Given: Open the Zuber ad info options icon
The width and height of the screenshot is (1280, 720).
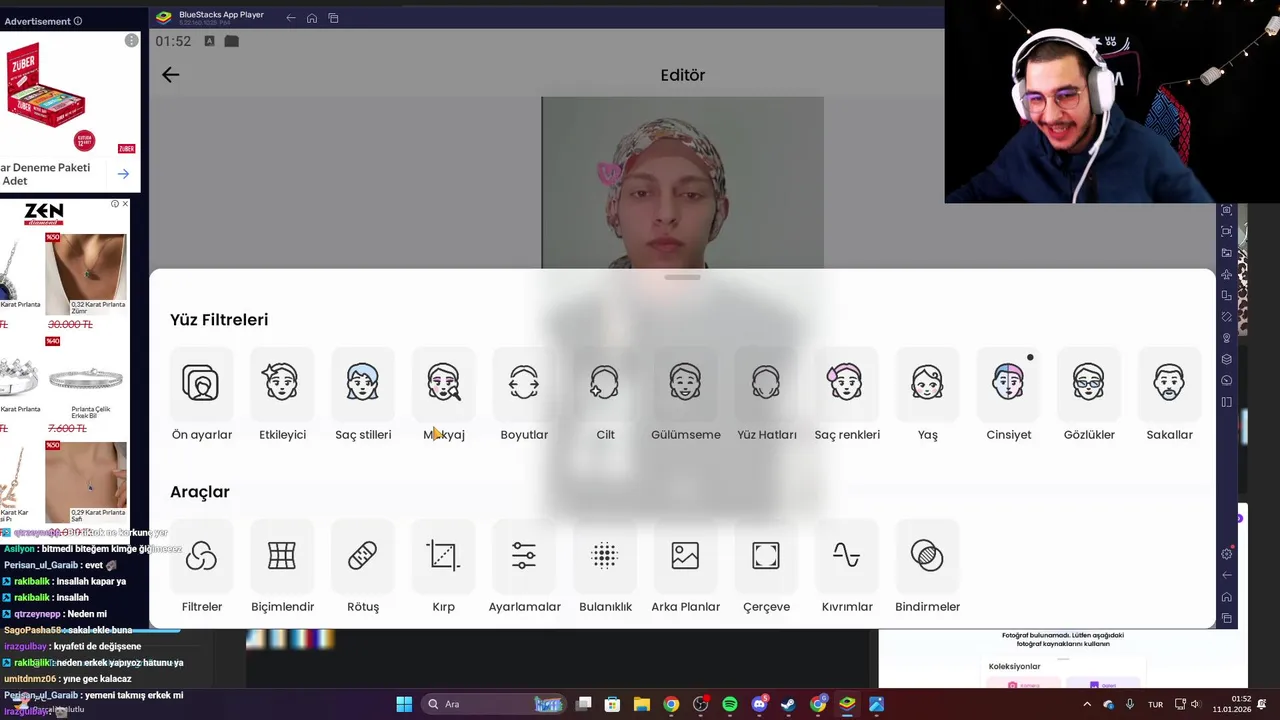Looking at the screenshot, I should 131,41.
